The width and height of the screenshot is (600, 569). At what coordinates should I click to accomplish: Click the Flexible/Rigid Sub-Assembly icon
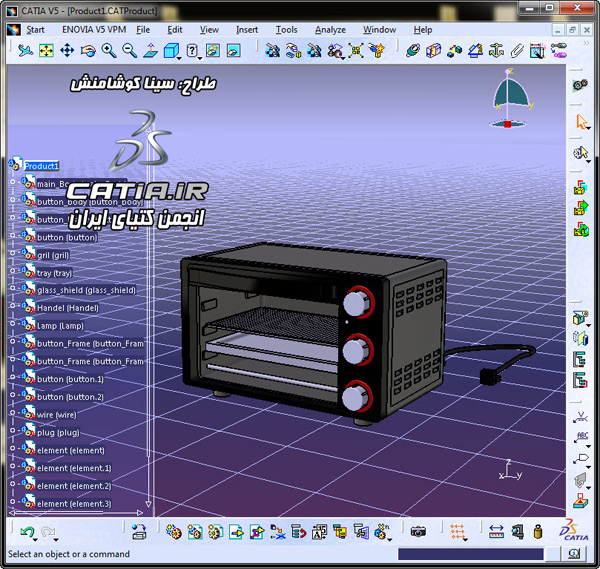558,51
